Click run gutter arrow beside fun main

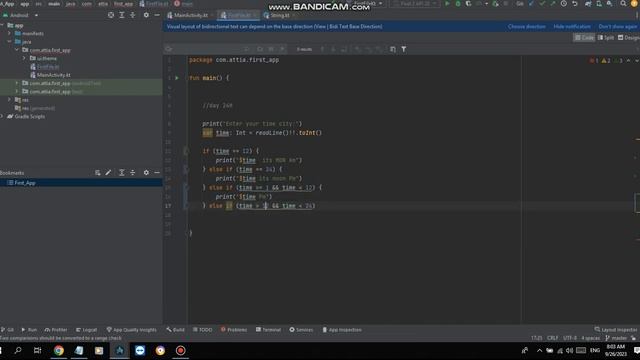[x=177, y=78]
